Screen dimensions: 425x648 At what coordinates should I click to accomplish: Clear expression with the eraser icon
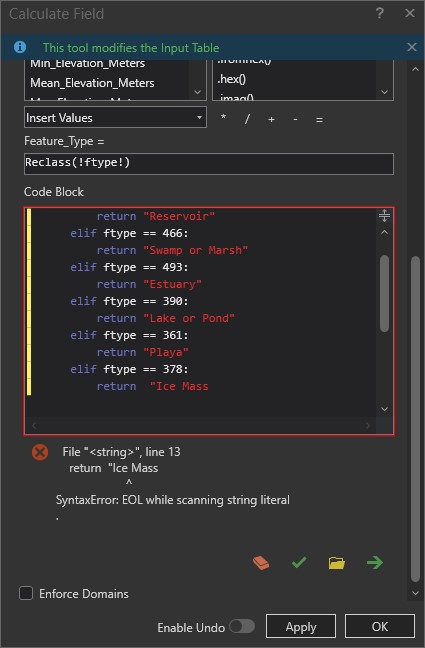point(261,563)
